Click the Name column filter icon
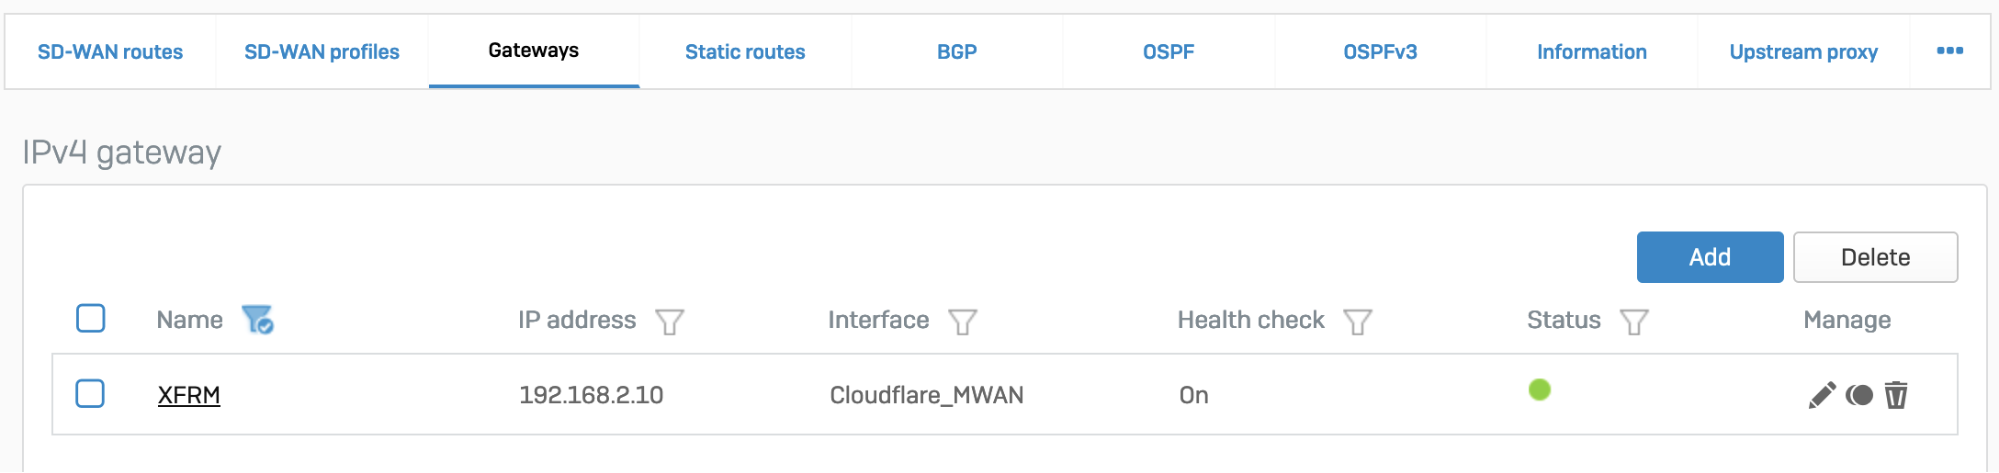 coord(258,320)
